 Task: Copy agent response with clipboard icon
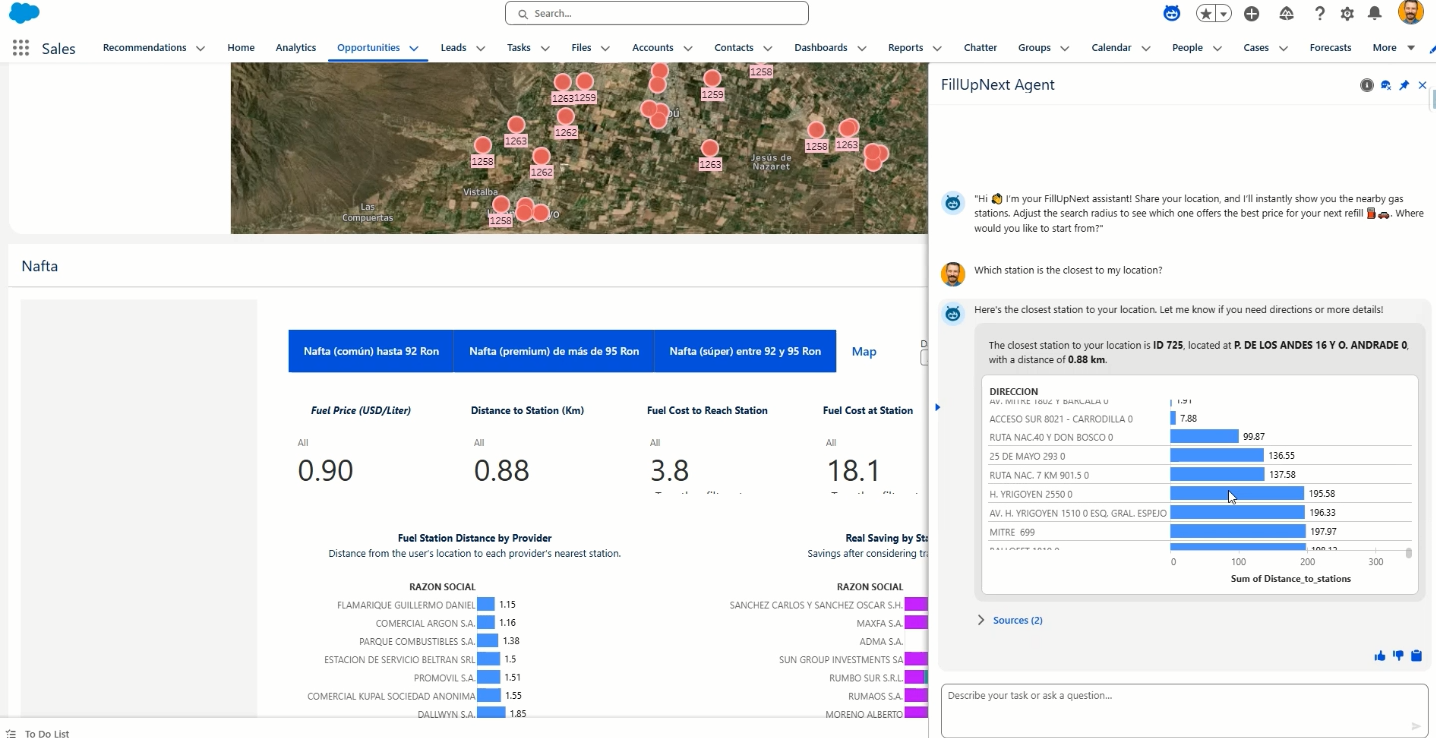1416,656
